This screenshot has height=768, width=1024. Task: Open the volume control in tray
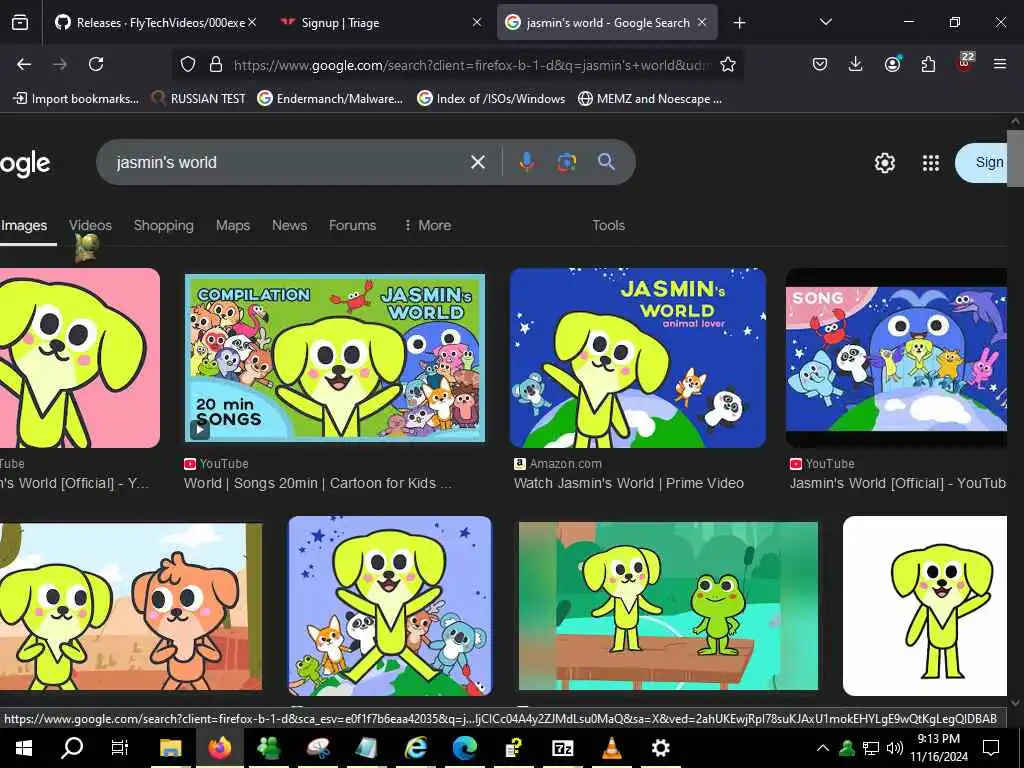coord(895,748)
